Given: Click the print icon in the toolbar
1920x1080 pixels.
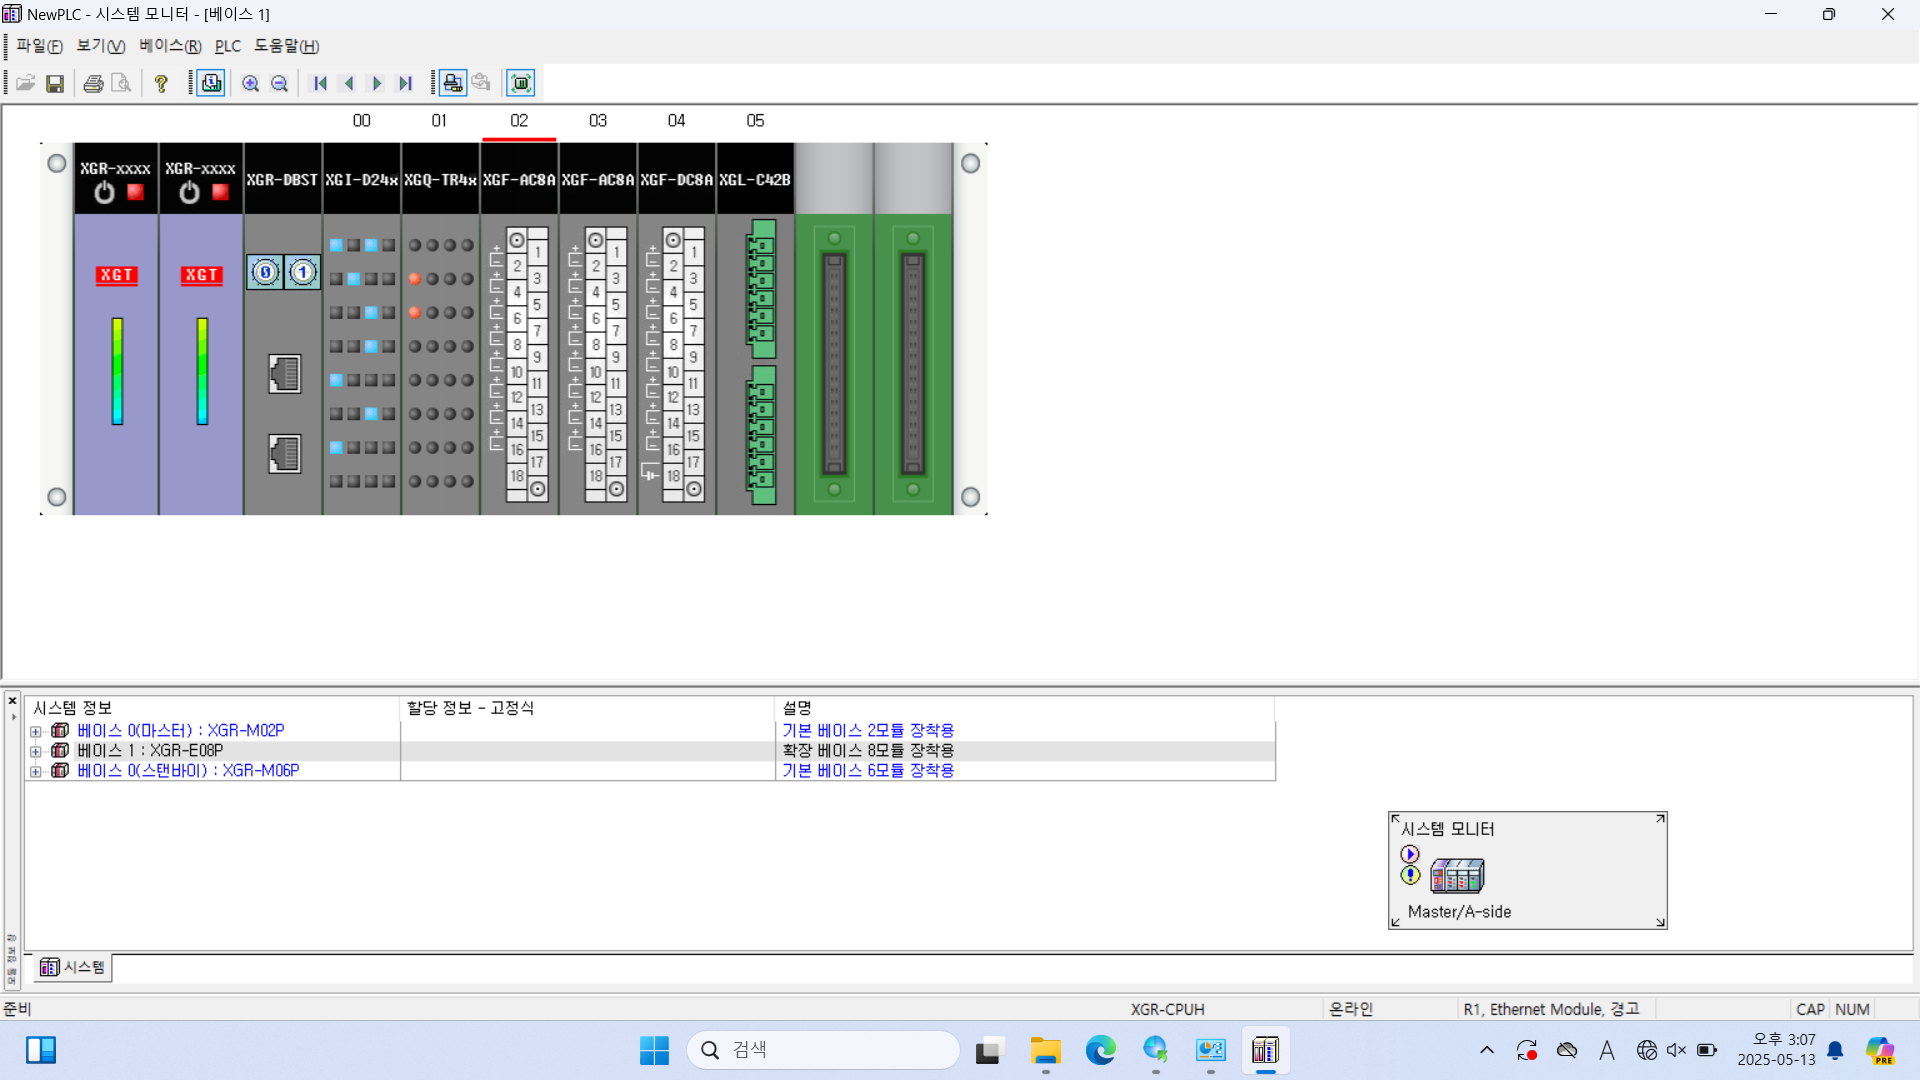Looking at the screenshot, I should click(93, 83).
